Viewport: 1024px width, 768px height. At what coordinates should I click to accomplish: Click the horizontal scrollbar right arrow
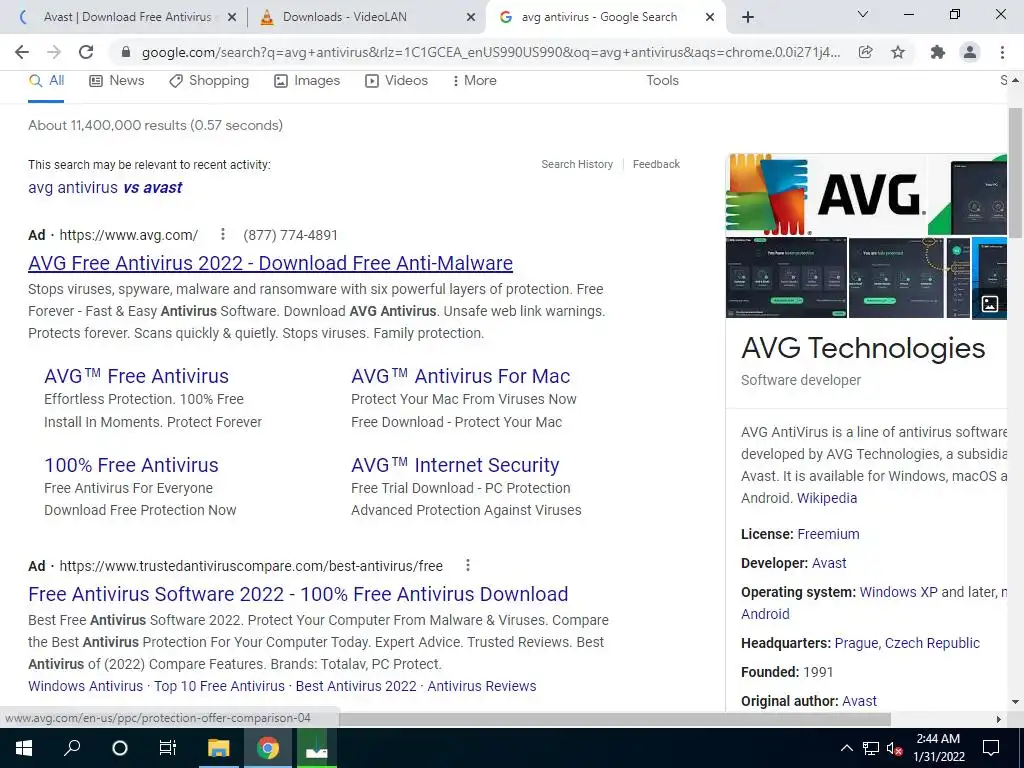999,719
